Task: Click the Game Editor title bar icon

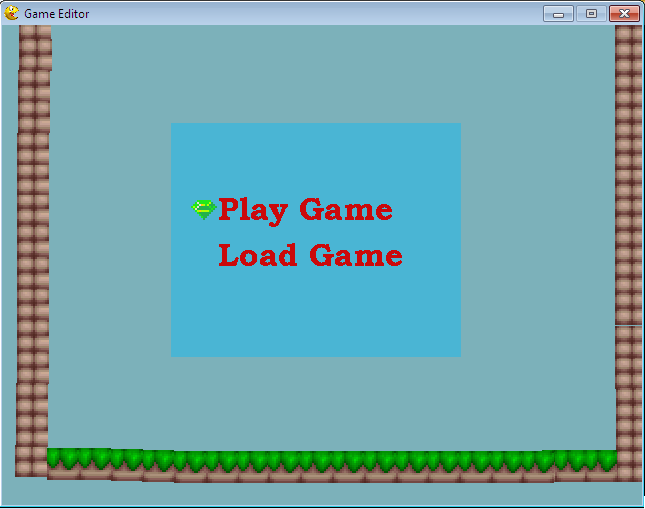Action: click(x=12, y=13)
